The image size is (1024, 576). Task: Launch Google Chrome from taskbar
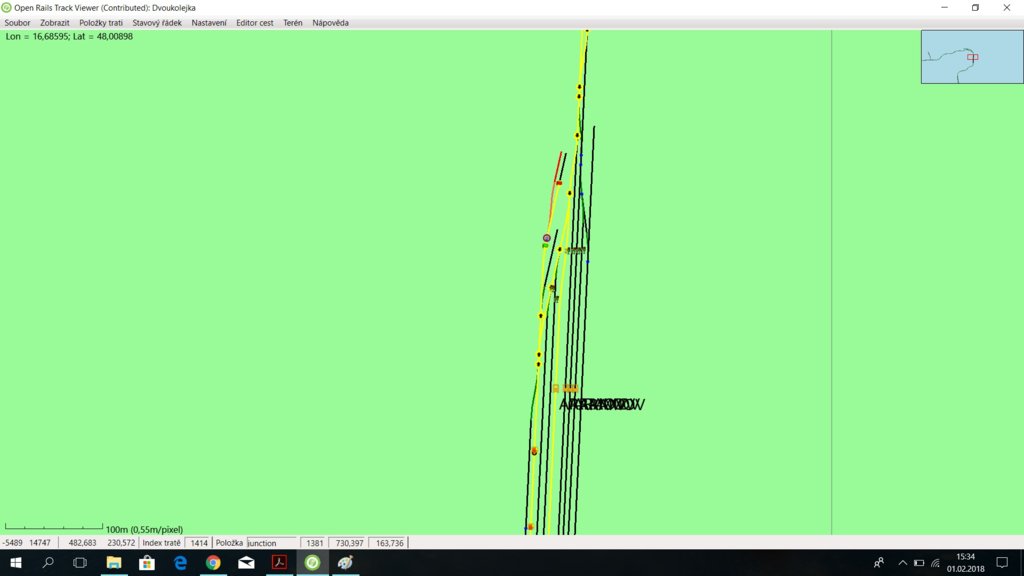(213, 563)
